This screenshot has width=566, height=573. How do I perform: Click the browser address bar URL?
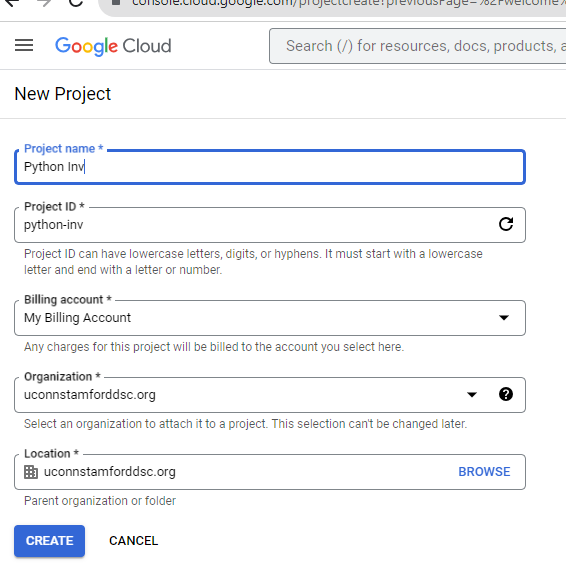pos(347,4)
